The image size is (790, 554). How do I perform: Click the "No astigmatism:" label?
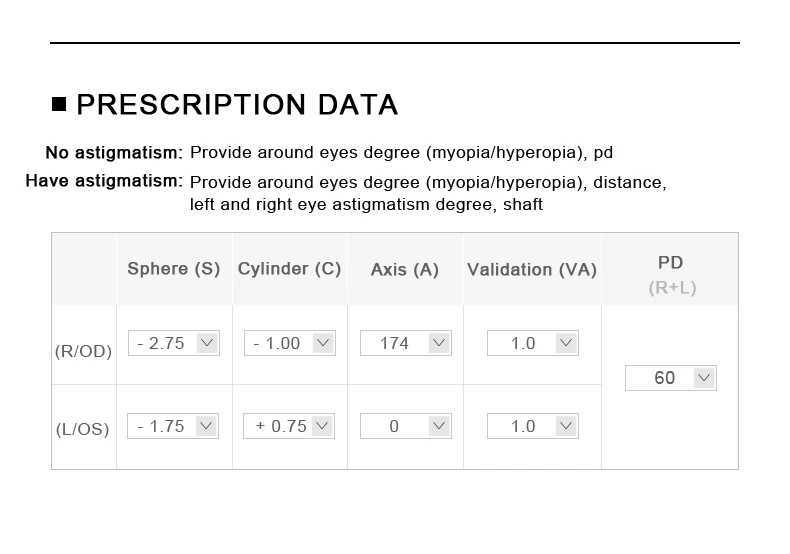click(114, 153)
